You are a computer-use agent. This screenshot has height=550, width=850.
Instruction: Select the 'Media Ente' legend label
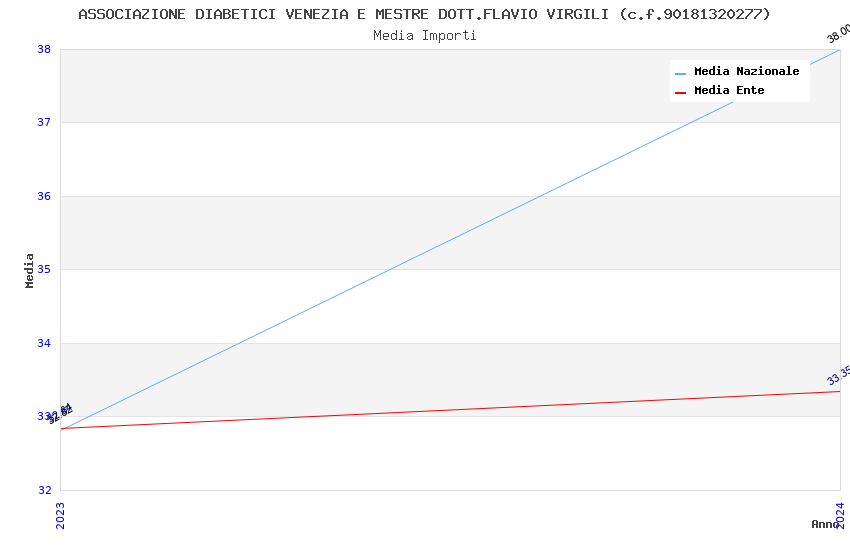729,90
